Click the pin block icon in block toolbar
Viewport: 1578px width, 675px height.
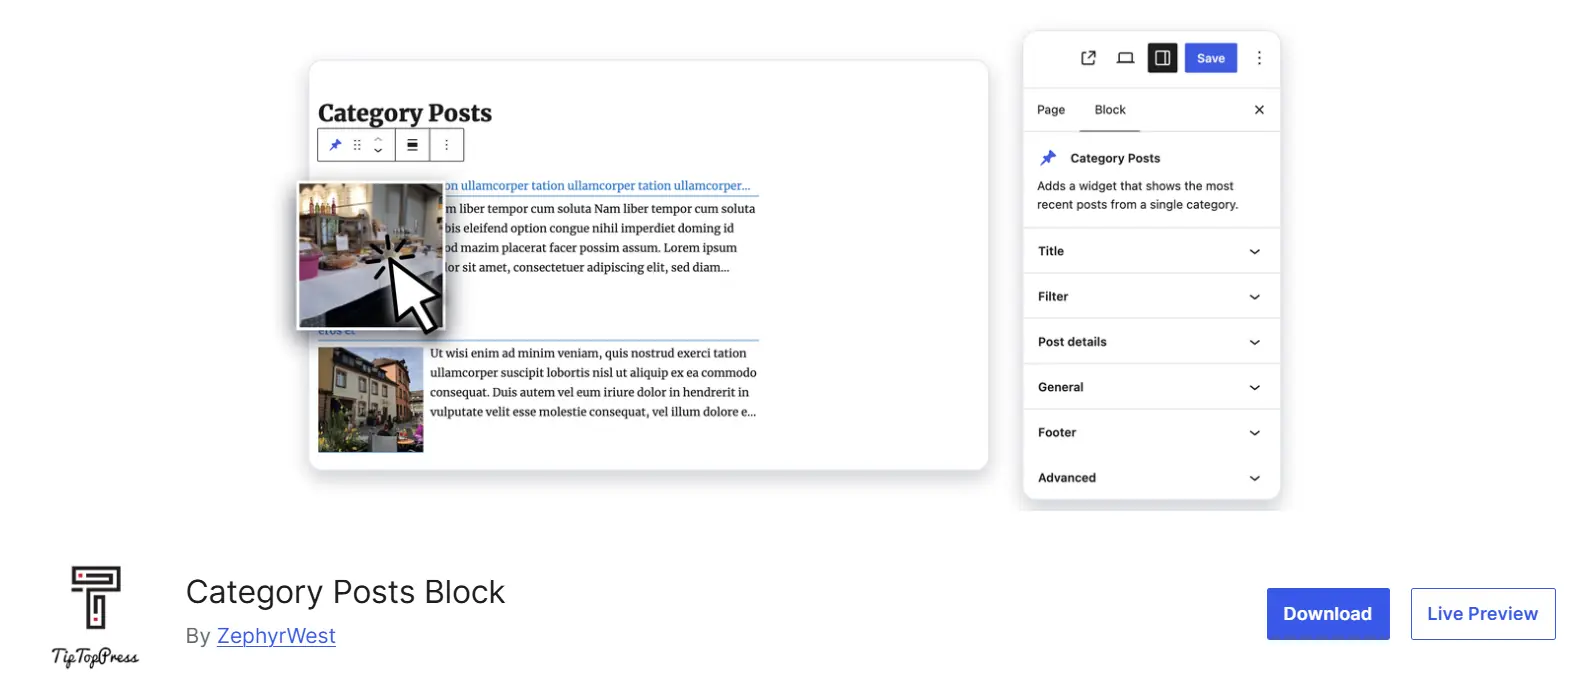(x=335, y=145)
